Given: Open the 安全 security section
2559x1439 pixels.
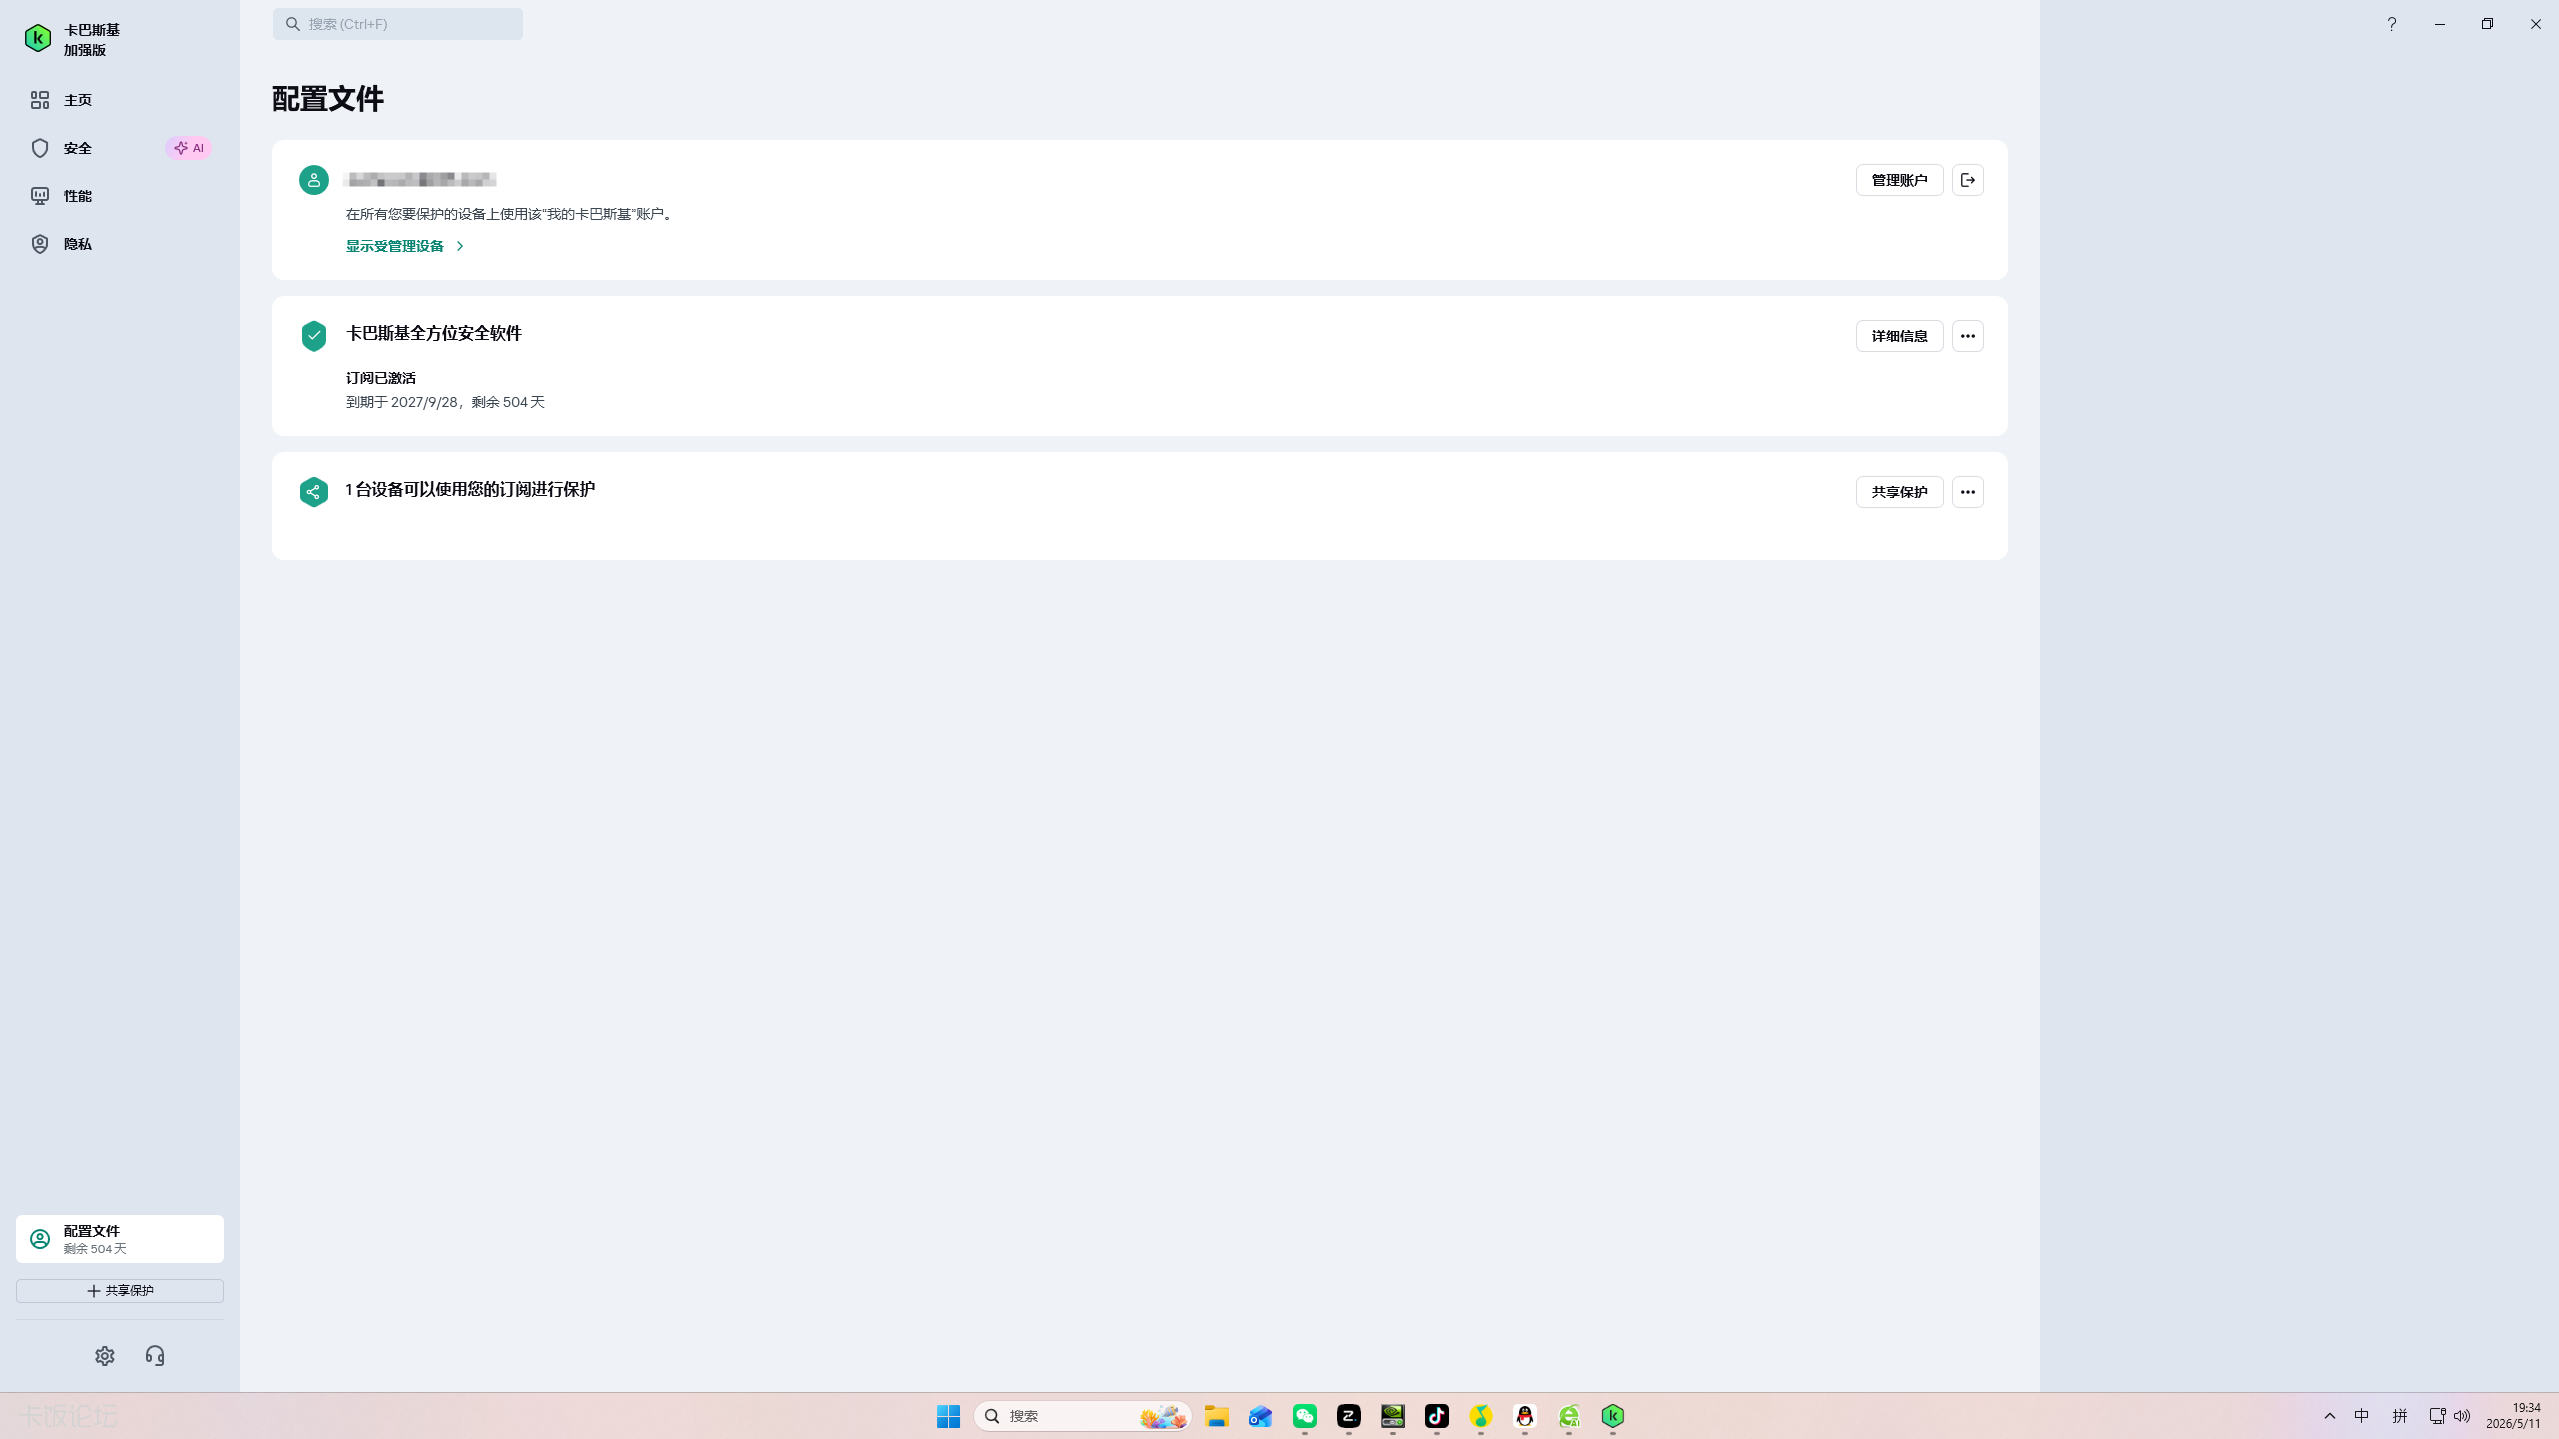Looking at the screenshot, I should tap(120, 148).
